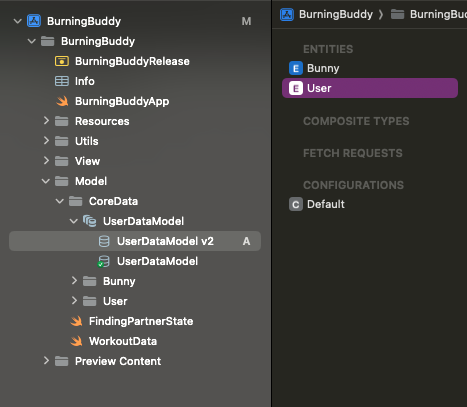467x407 pixels.
Task: Expand the Resources folder
Action: [x=46, y=121]
